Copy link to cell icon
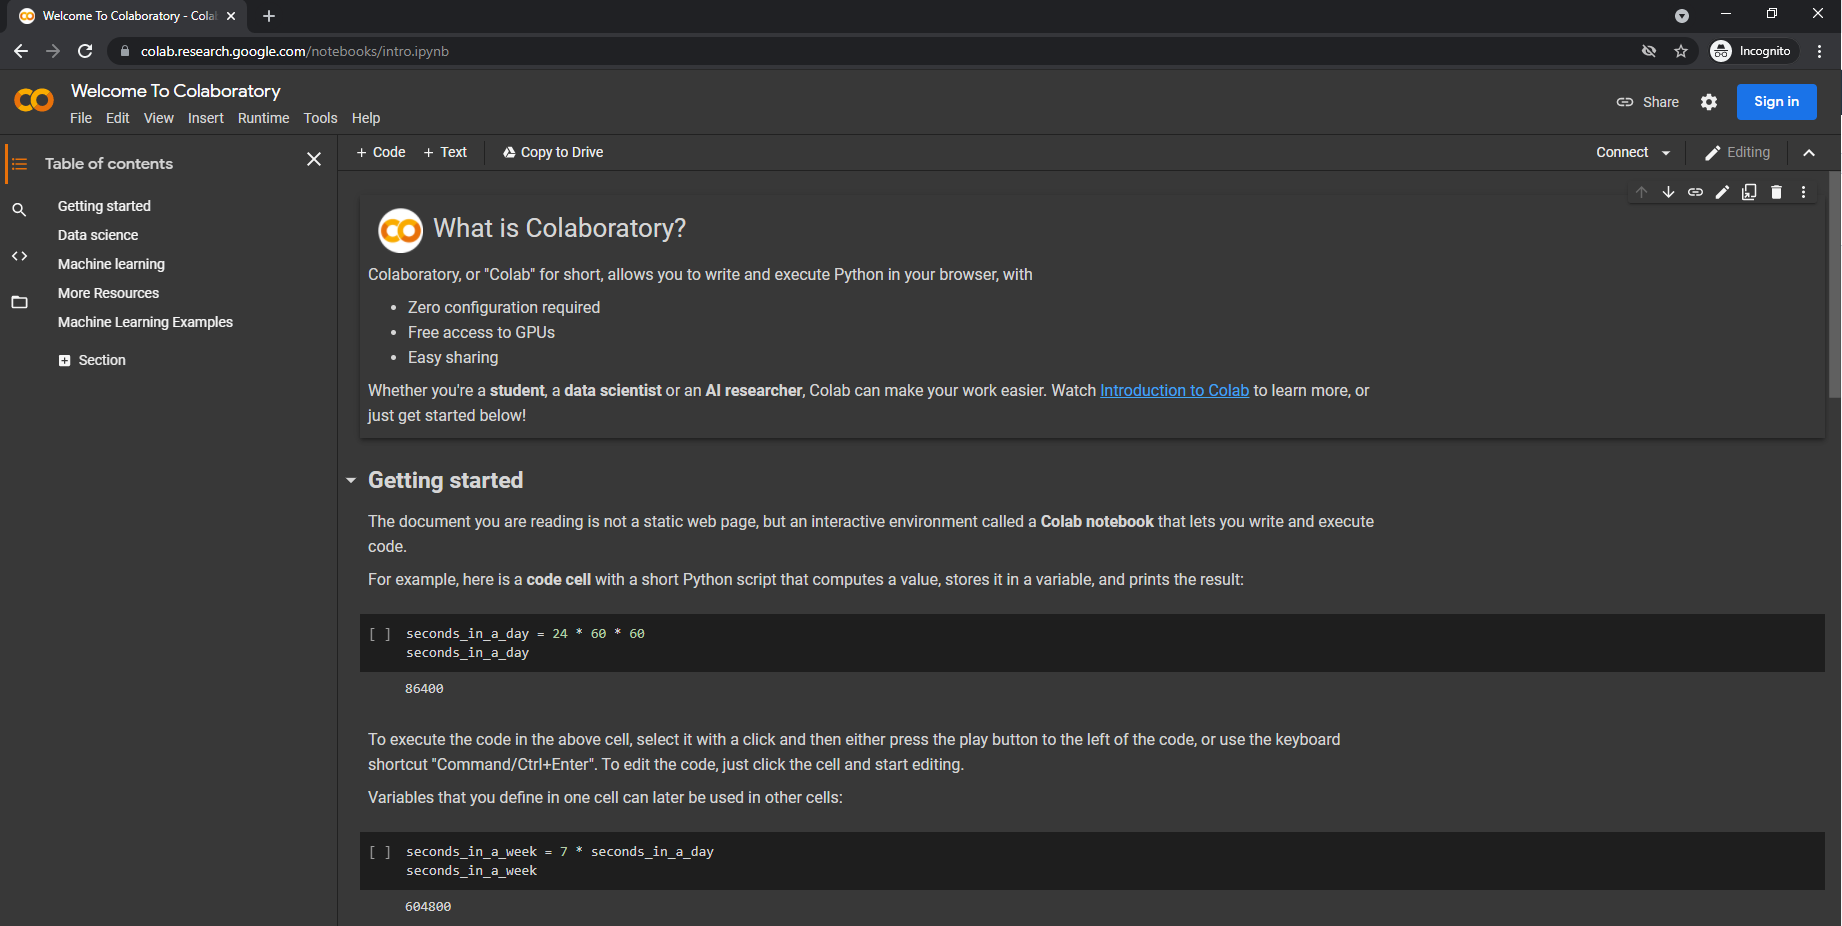Screen dimensions: 1842x926 [1695, 192]
